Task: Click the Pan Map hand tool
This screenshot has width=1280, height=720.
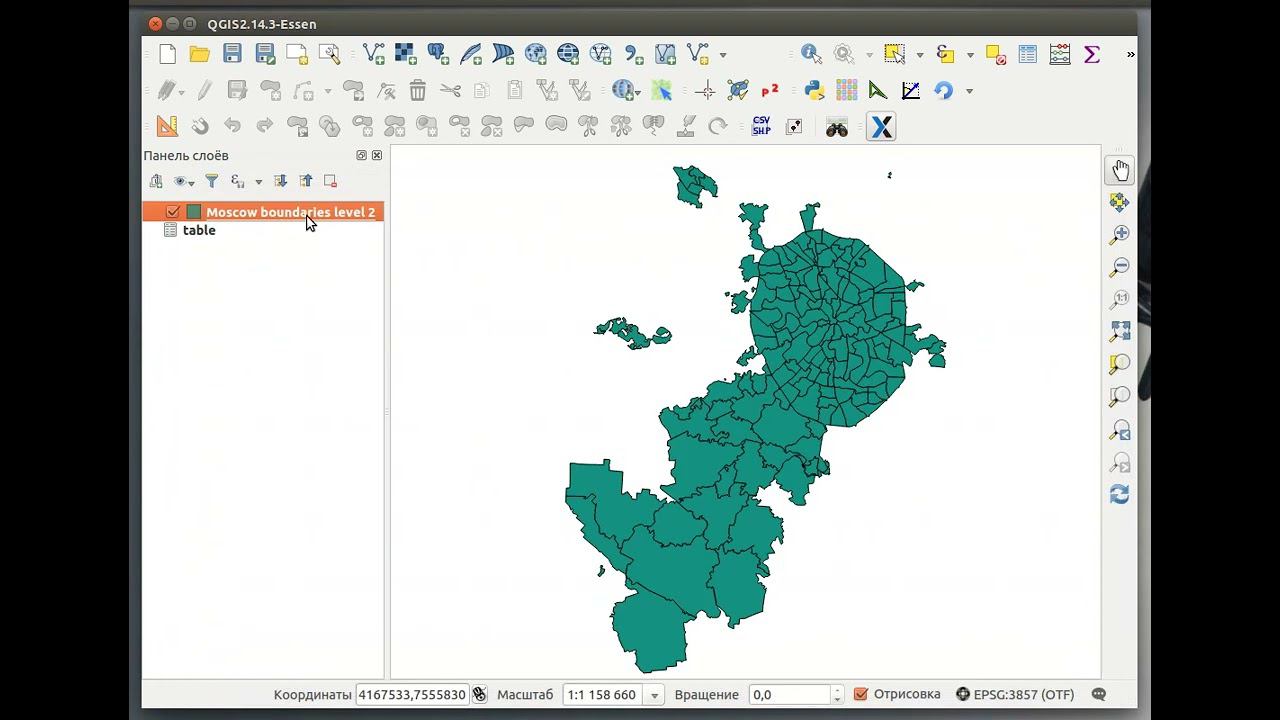Action: click(x=1119, y=171)
